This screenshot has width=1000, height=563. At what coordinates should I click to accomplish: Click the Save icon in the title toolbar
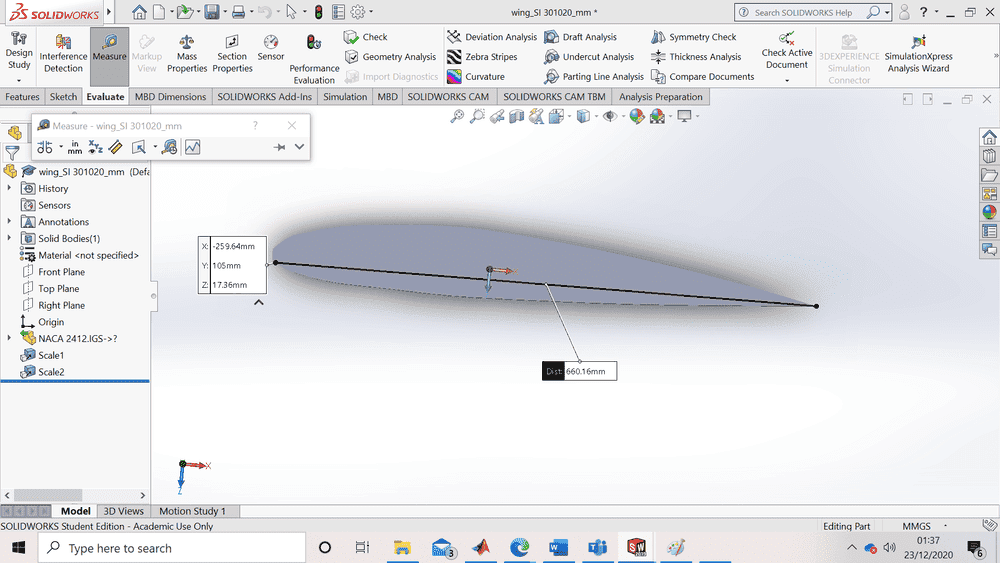point(211,12)
